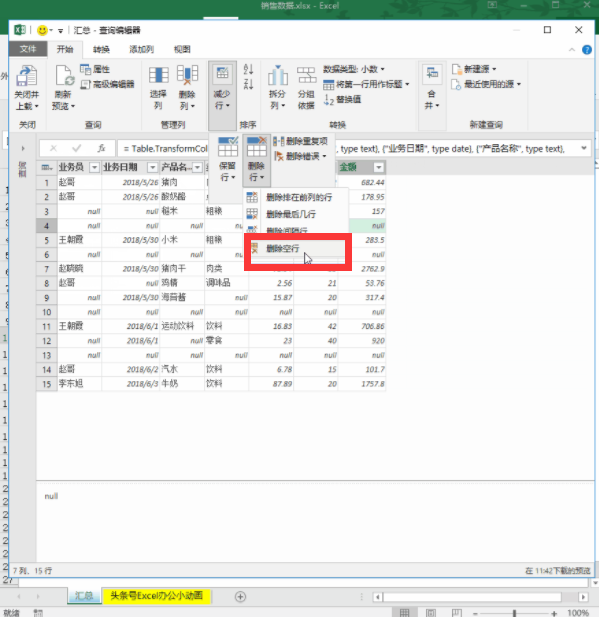Click Page Layout view icon in status bar

pyautogui.click(x=431, y=613)
